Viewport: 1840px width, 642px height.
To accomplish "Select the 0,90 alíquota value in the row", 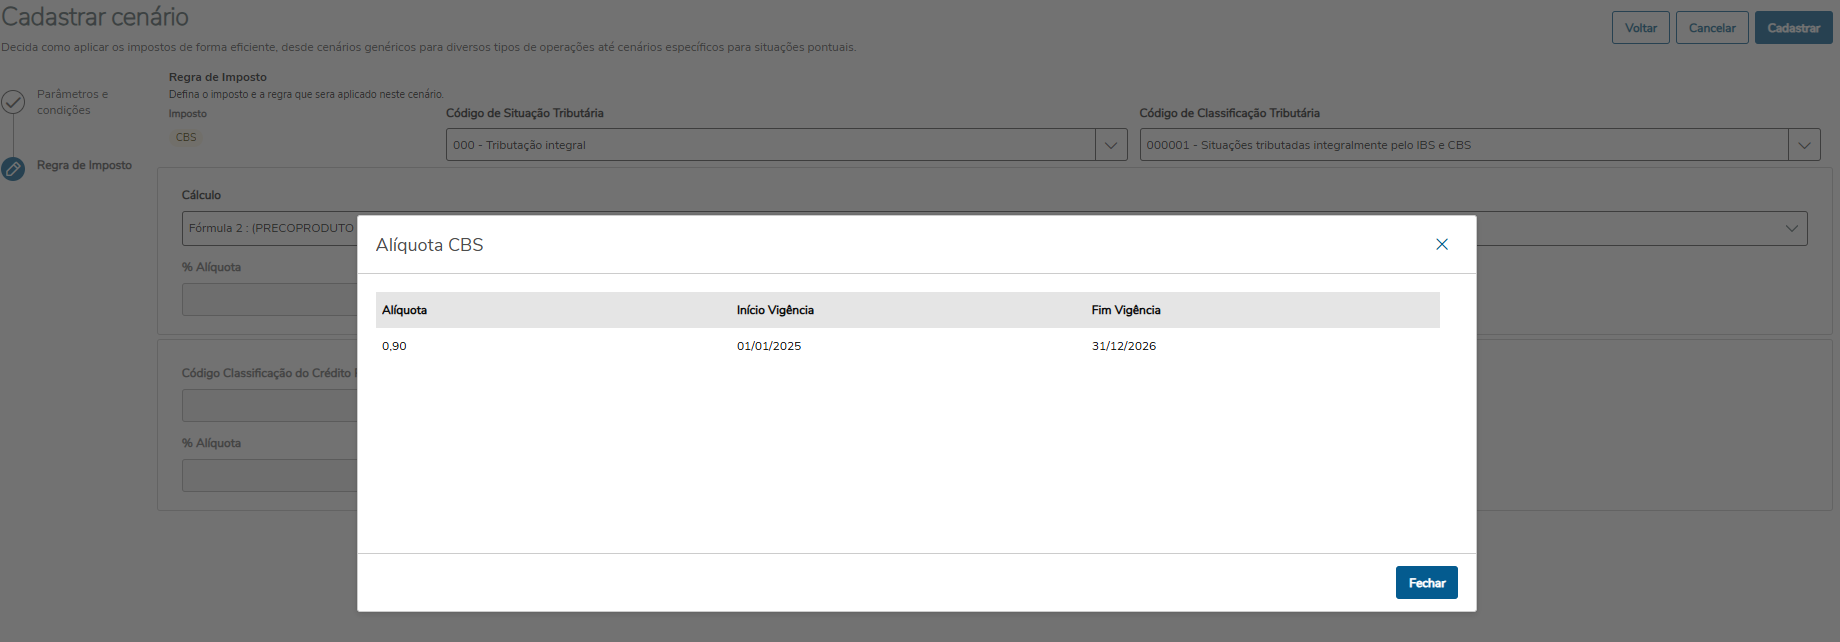I will coord(394,346).
